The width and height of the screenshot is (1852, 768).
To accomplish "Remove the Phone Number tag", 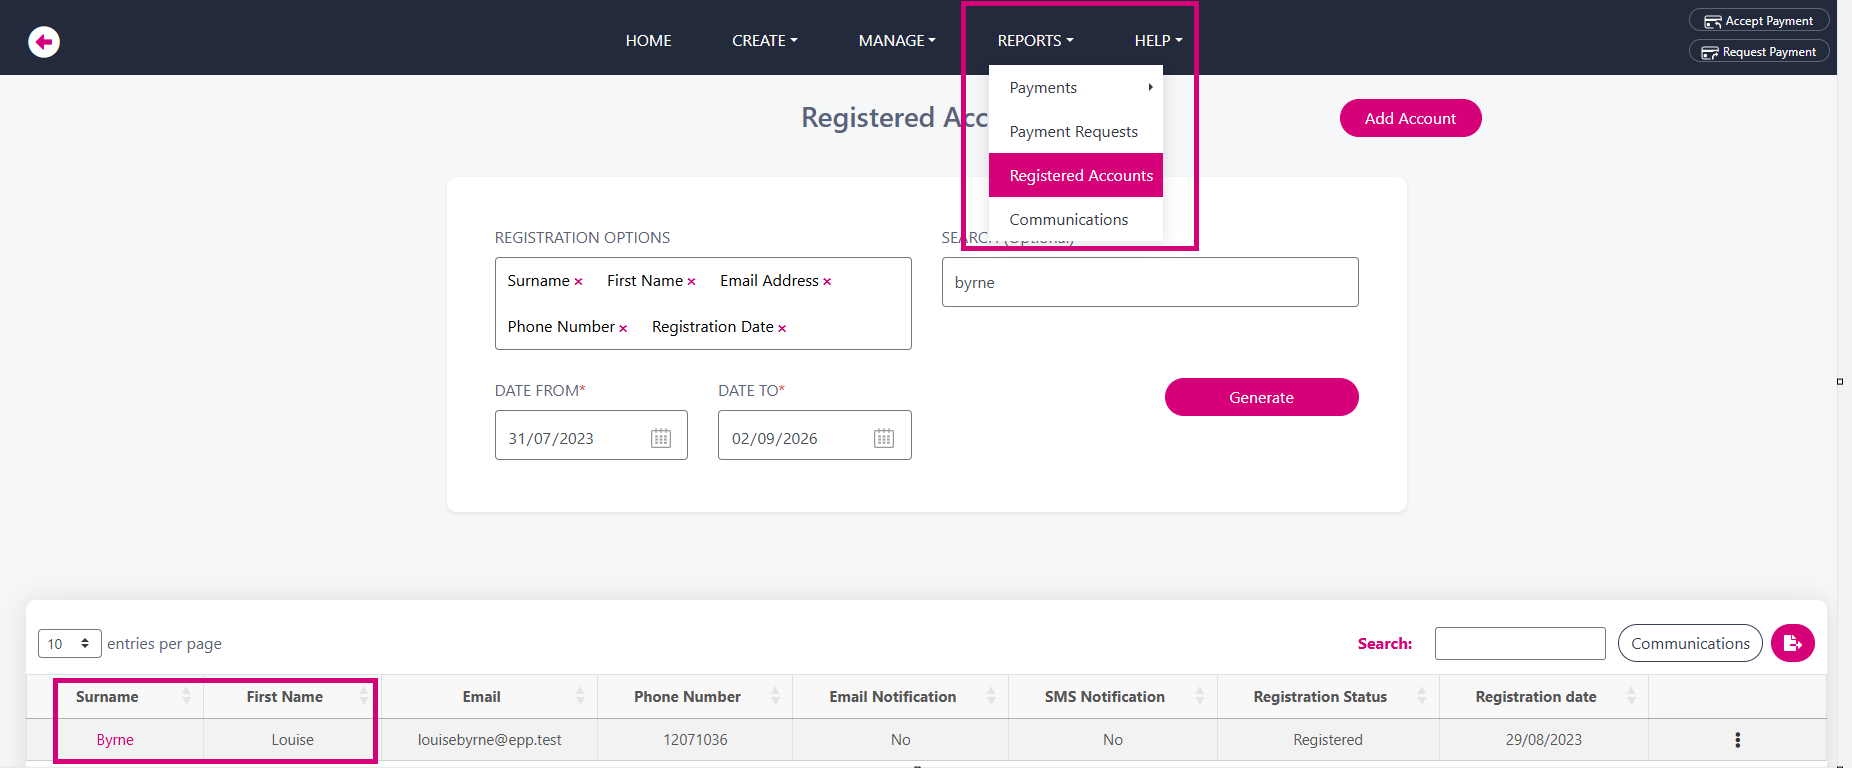I will [623, 328].
